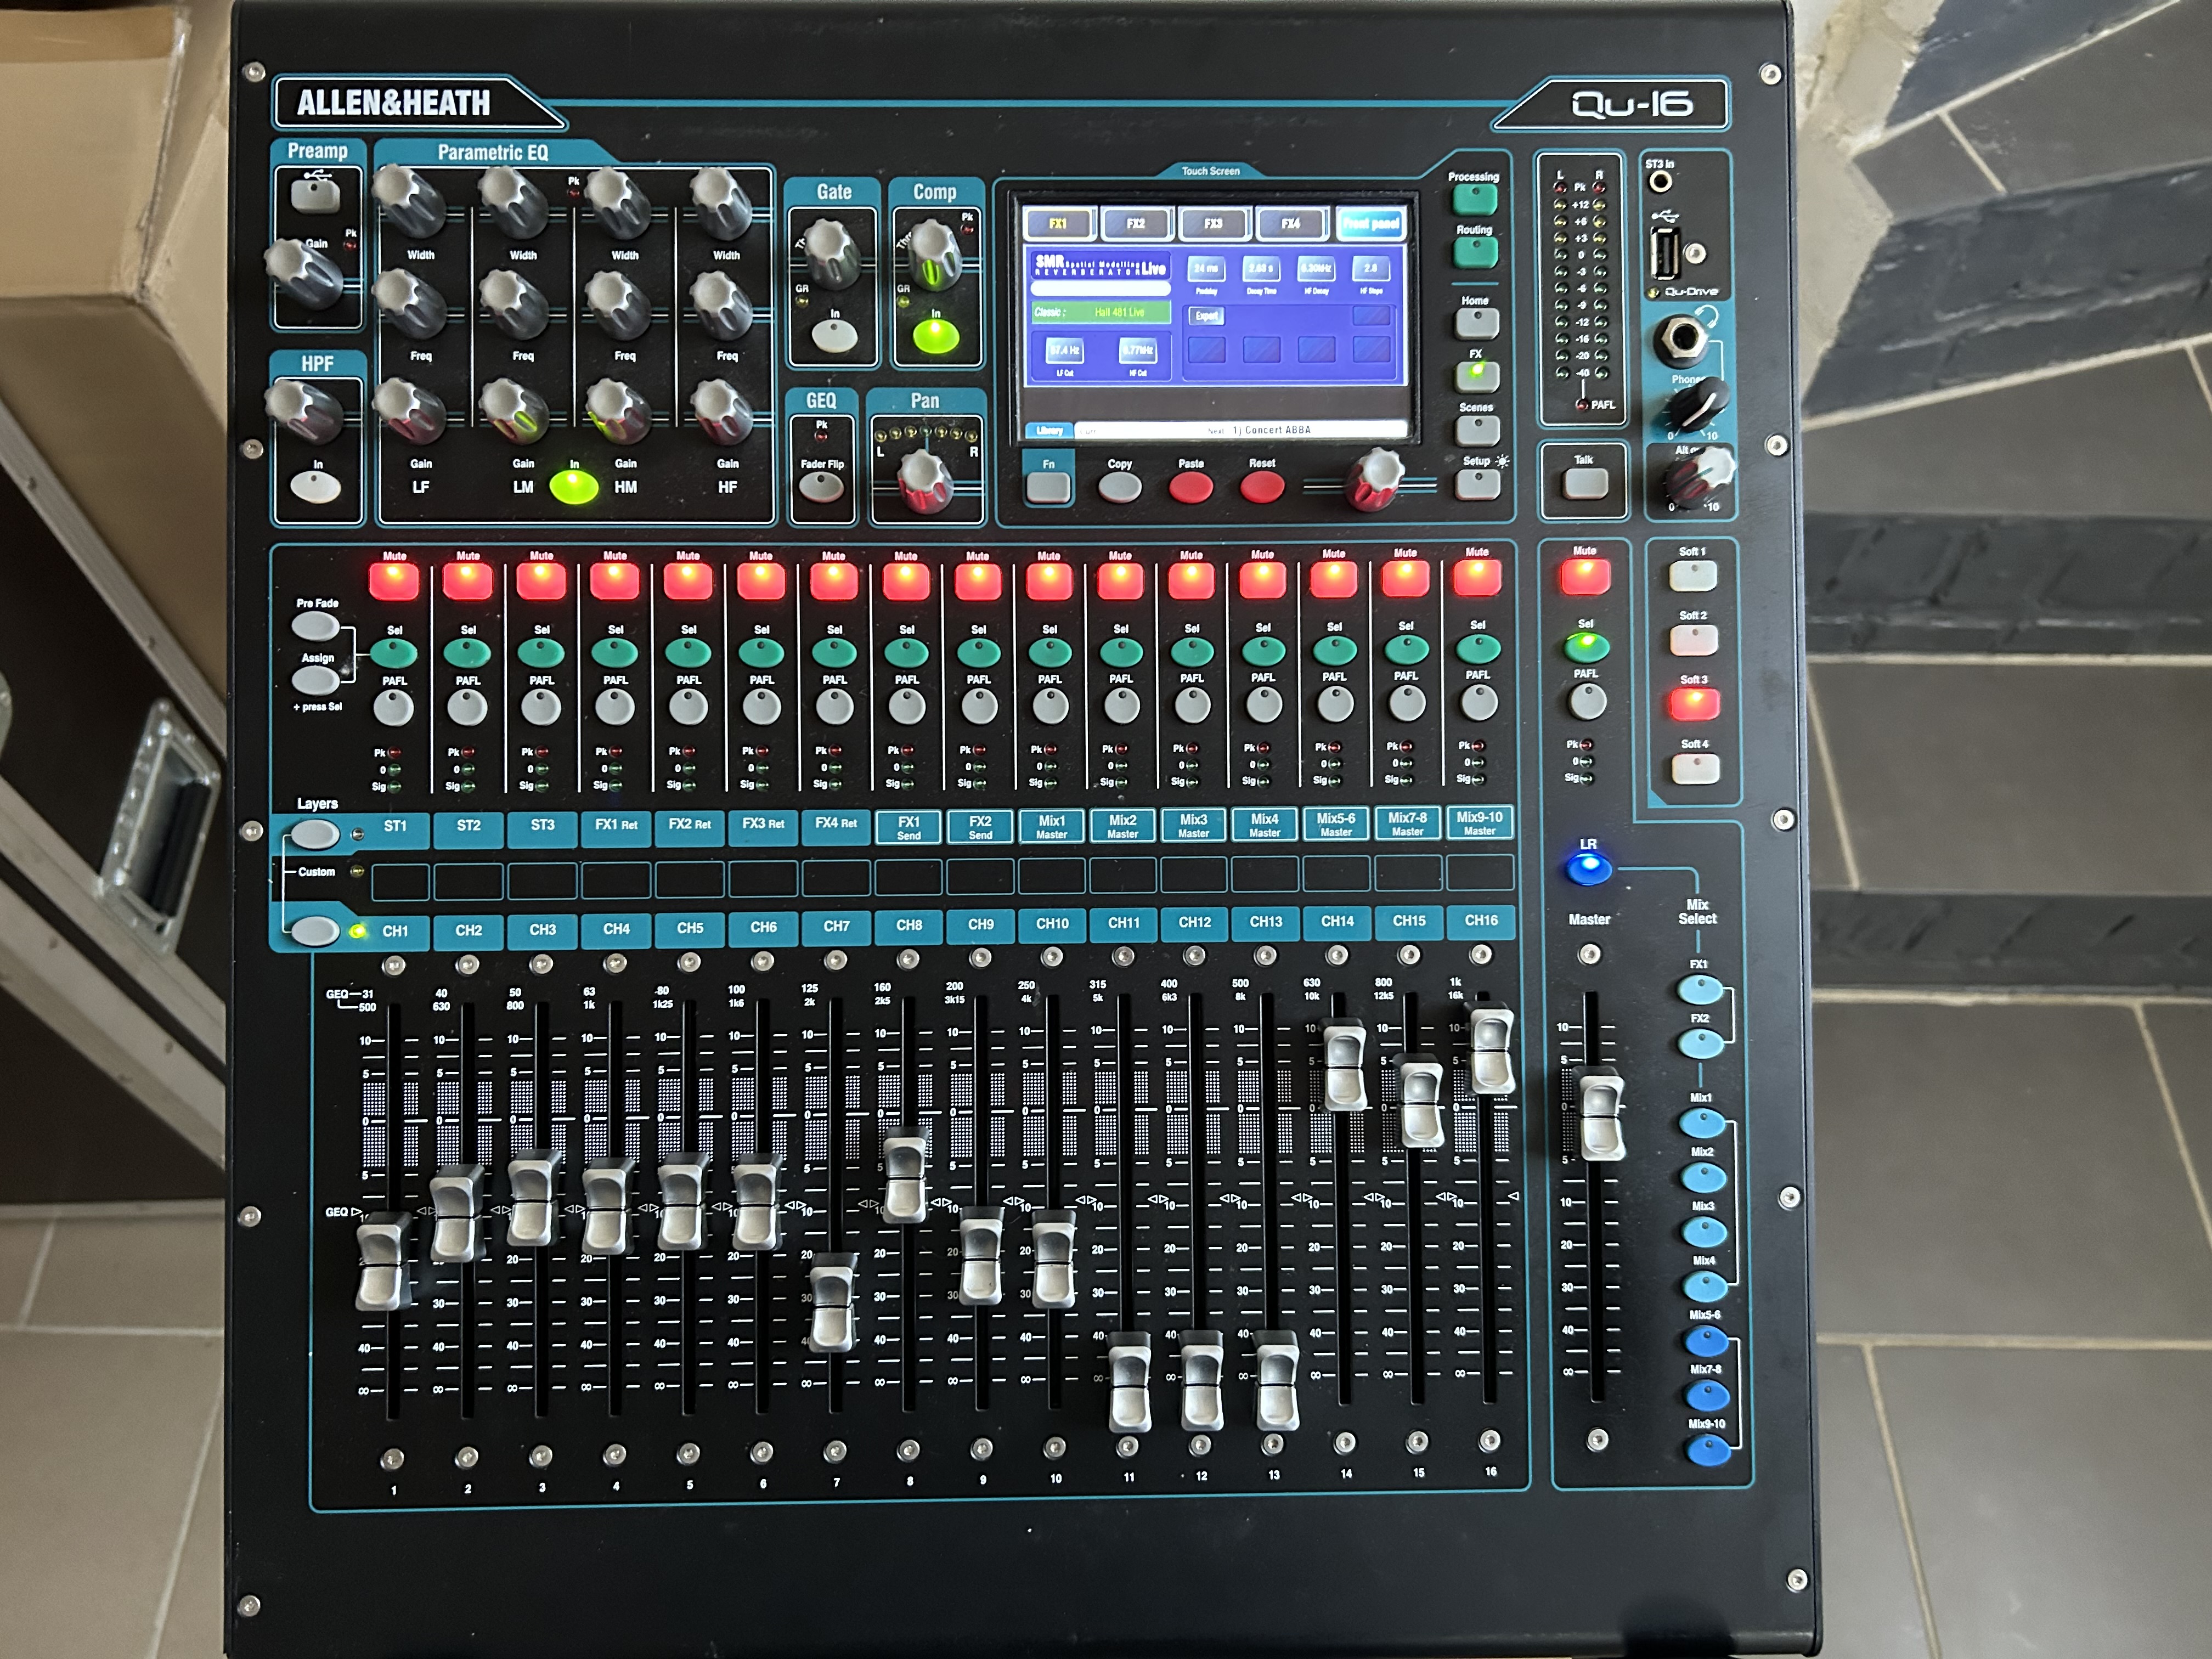Push the Routing key beside the screen

[1475, 253]
